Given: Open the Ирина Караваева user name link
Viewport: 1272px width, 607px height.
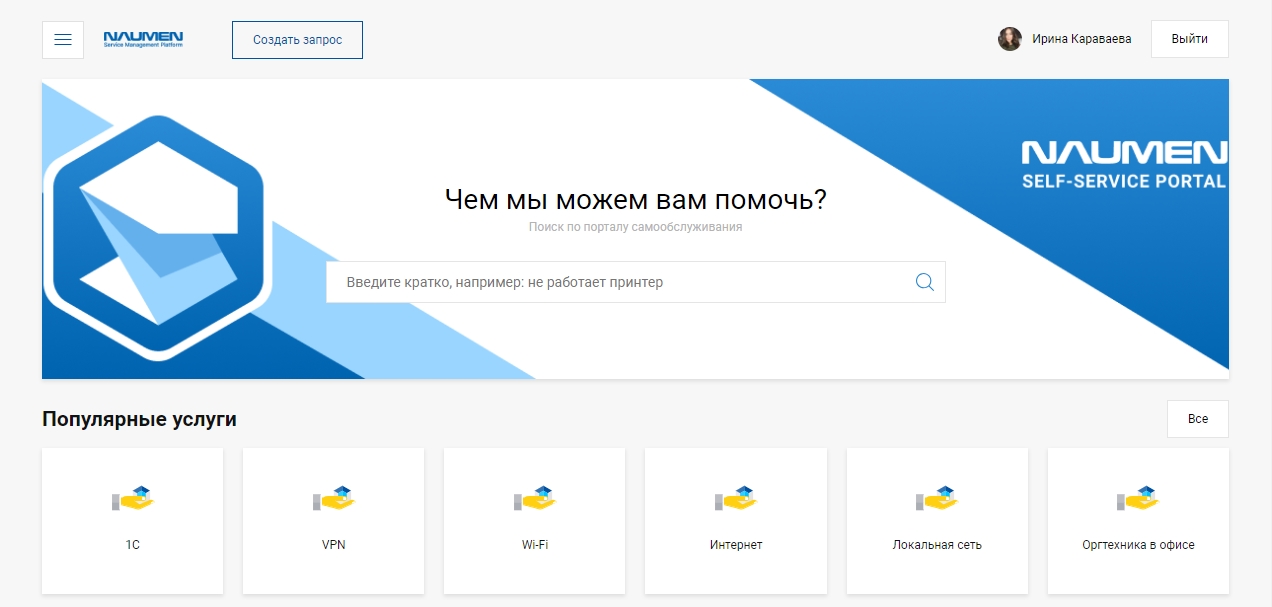Looking at the screenshot, I should point(1081,39).
